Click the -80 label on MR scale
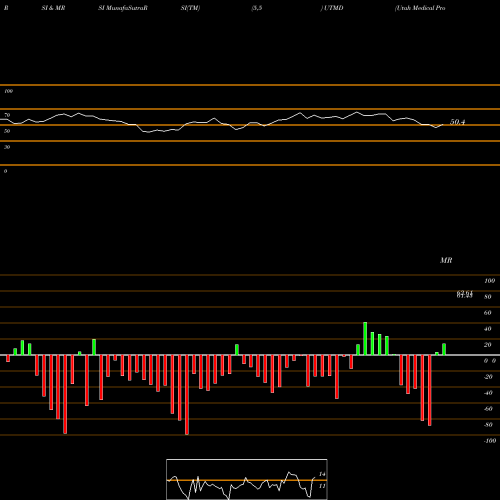The width and height of the screenshot is (500, 500). point(488,425)
